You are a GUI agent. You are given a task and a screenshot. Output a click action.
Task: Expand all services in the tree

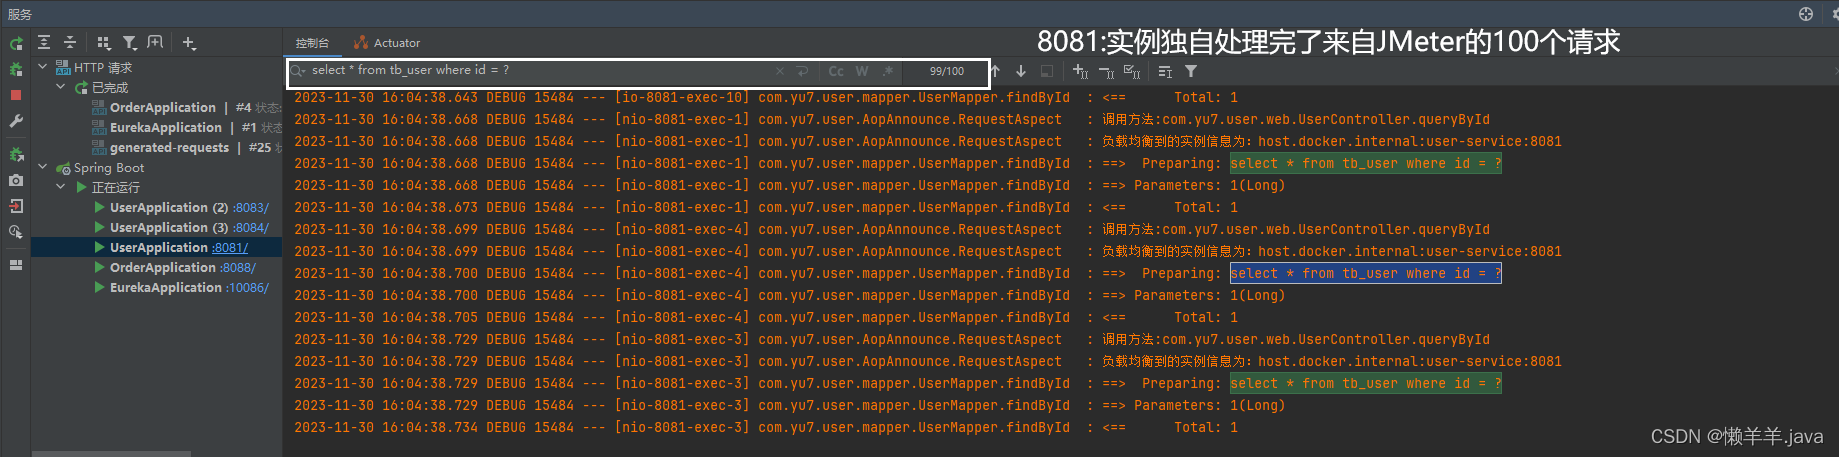44,42
